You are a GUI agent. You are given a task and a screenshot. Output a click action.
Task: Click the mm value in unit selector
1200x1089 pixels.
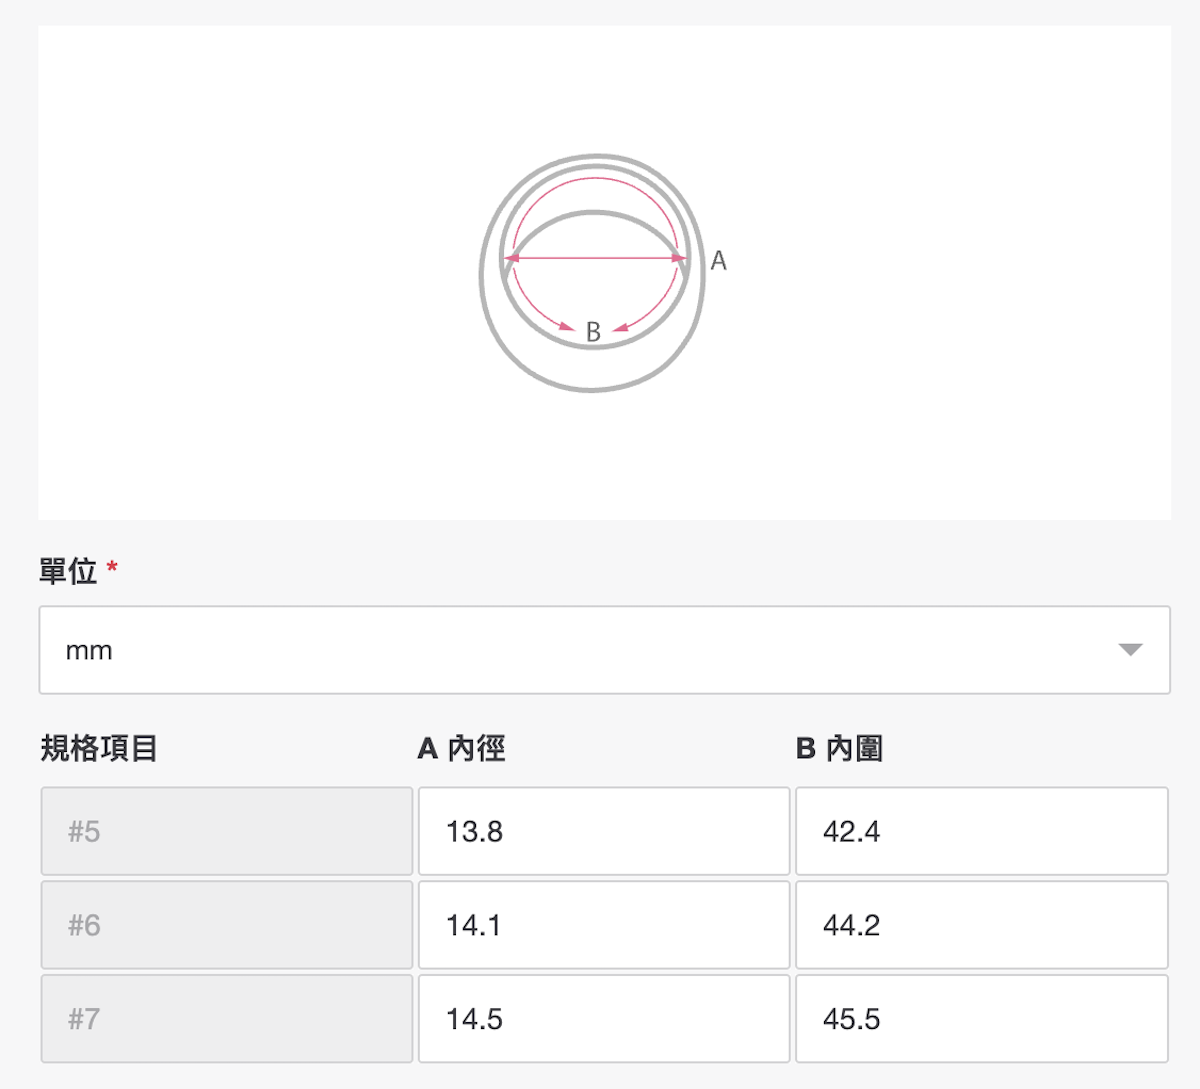click(89, 651)
